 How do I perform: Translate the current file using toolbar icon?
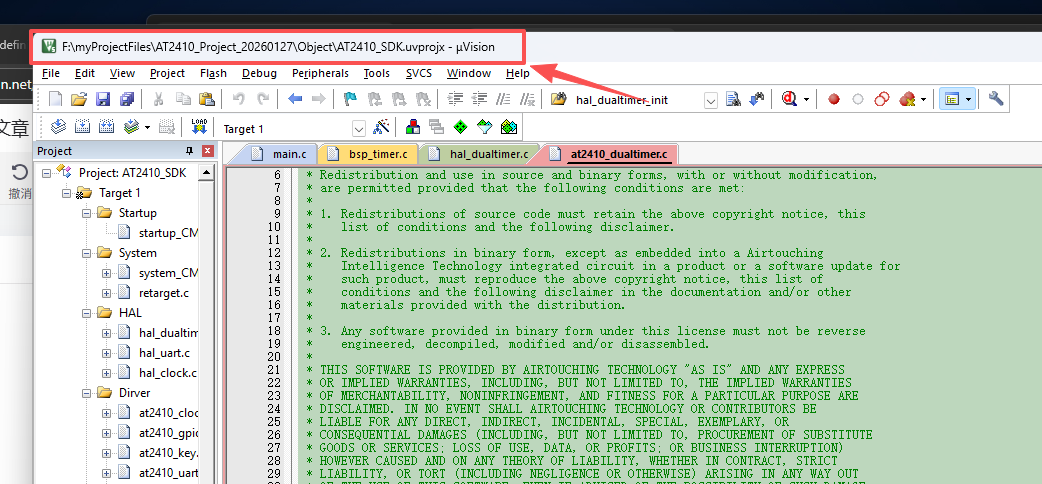click(x=59, y=126)
